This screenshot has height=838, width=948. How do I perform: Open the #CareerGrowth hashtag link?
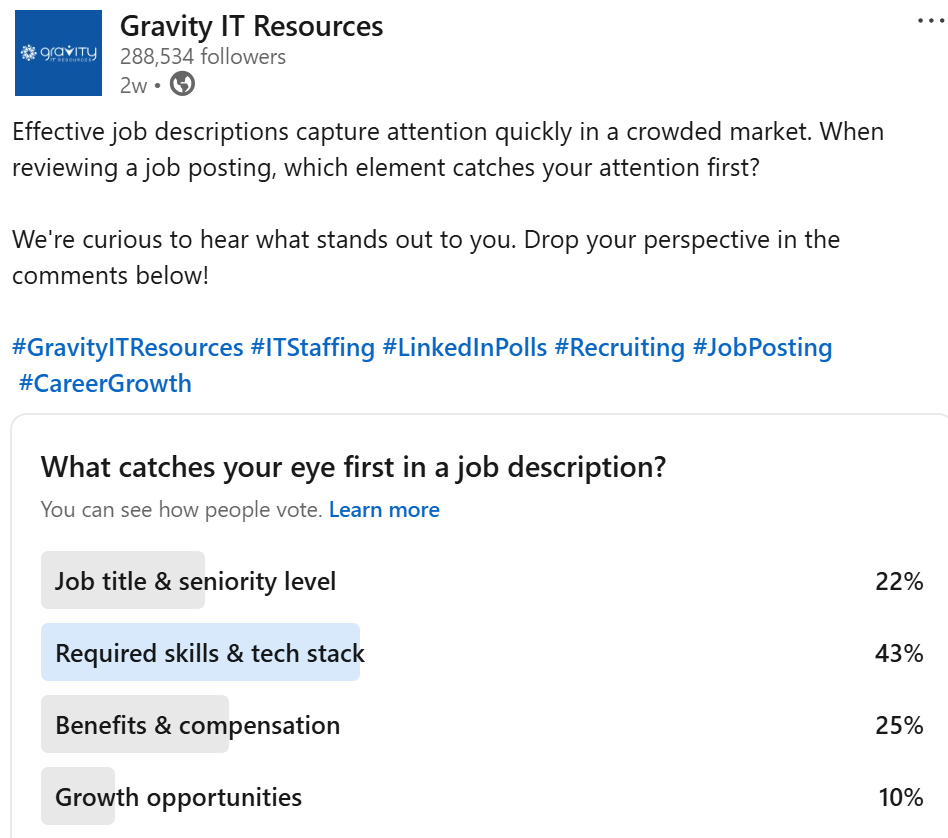[x=105, y=383]
